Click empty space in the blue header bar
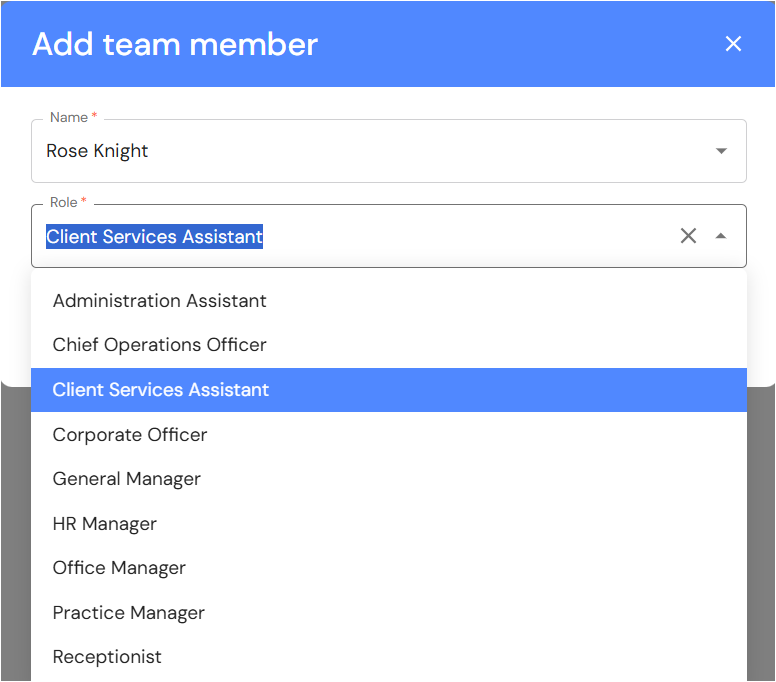 pyautogui.click(x=520, y=44)
